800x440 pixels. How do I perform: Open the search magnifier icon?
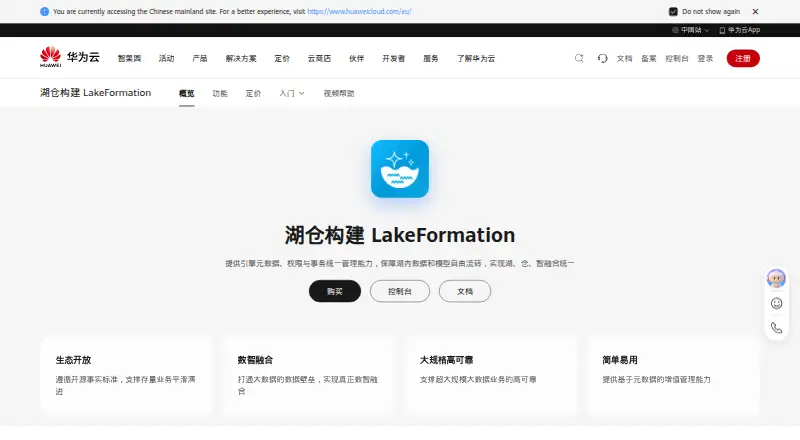tap(579, 58)
